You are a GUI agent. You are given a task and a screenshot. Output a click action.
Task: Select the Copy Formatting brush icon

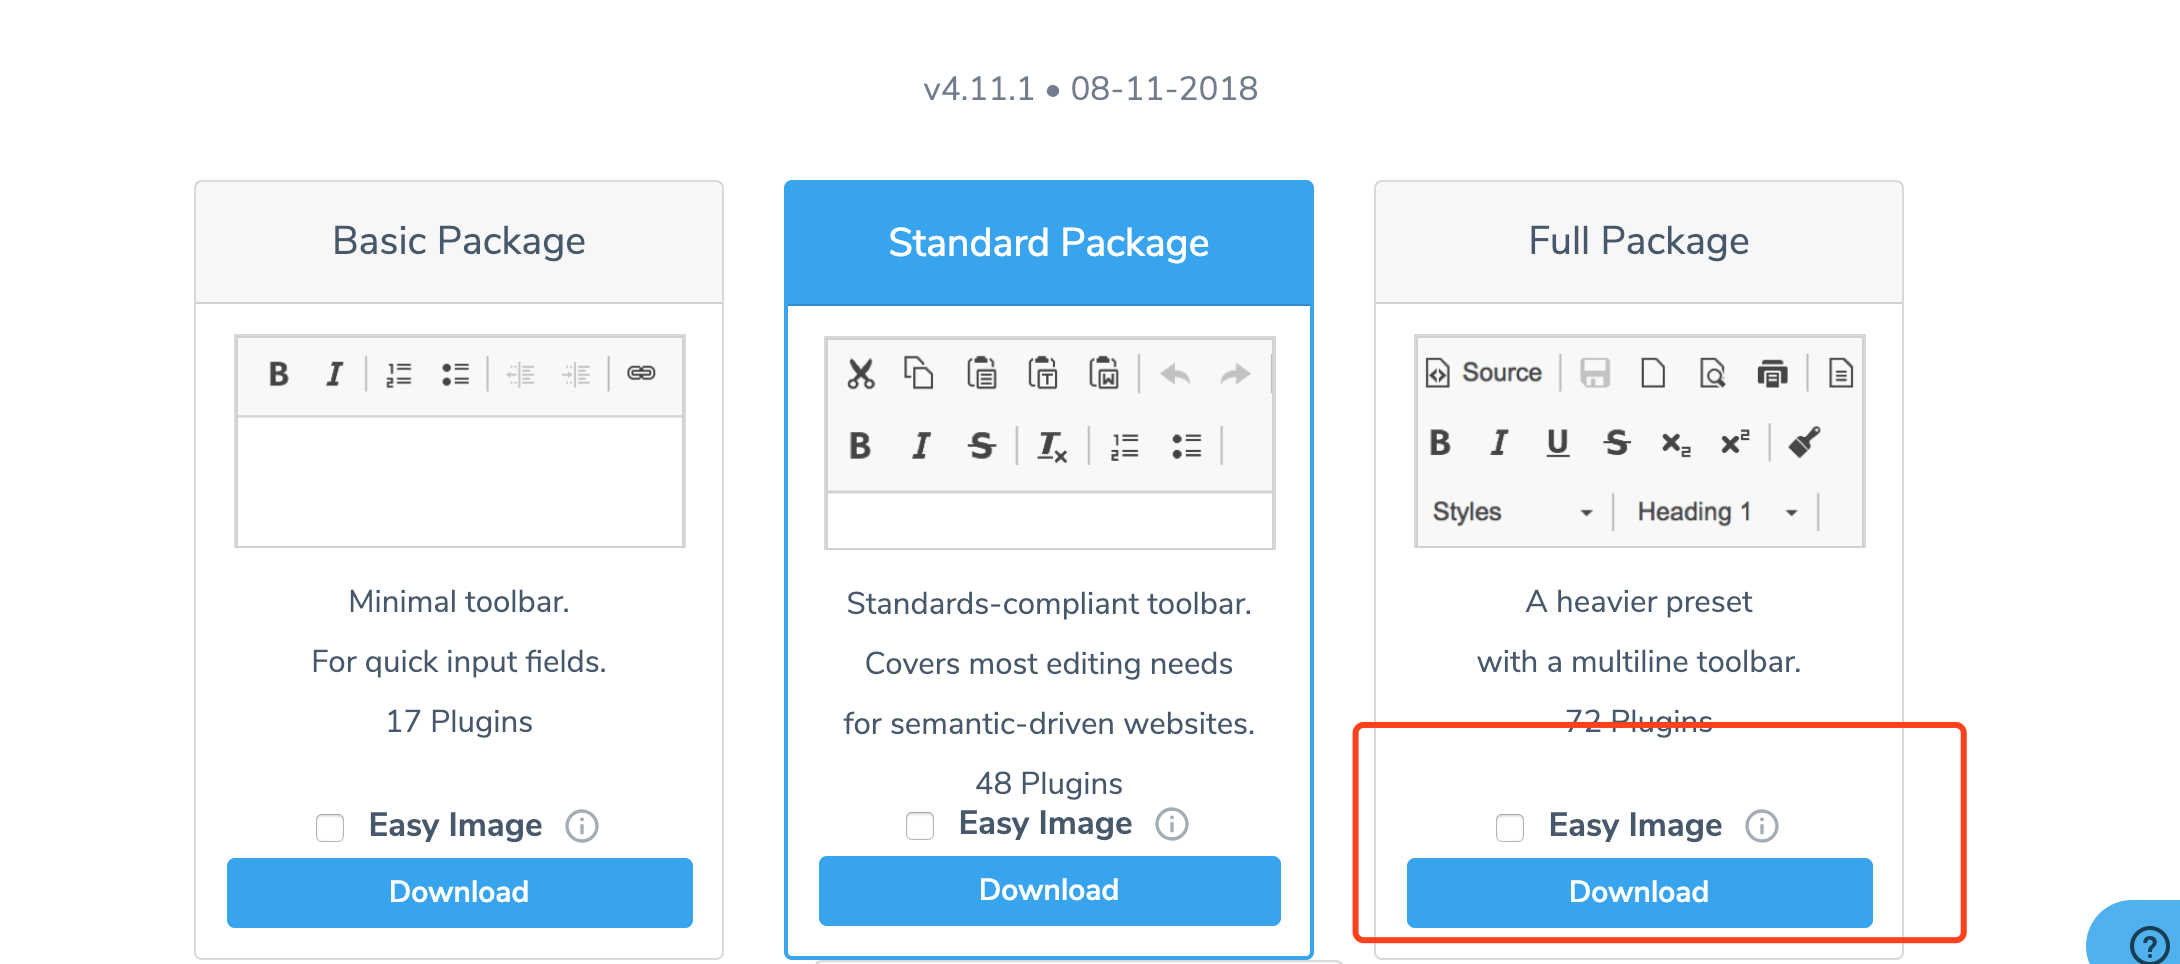(1806, 443)
